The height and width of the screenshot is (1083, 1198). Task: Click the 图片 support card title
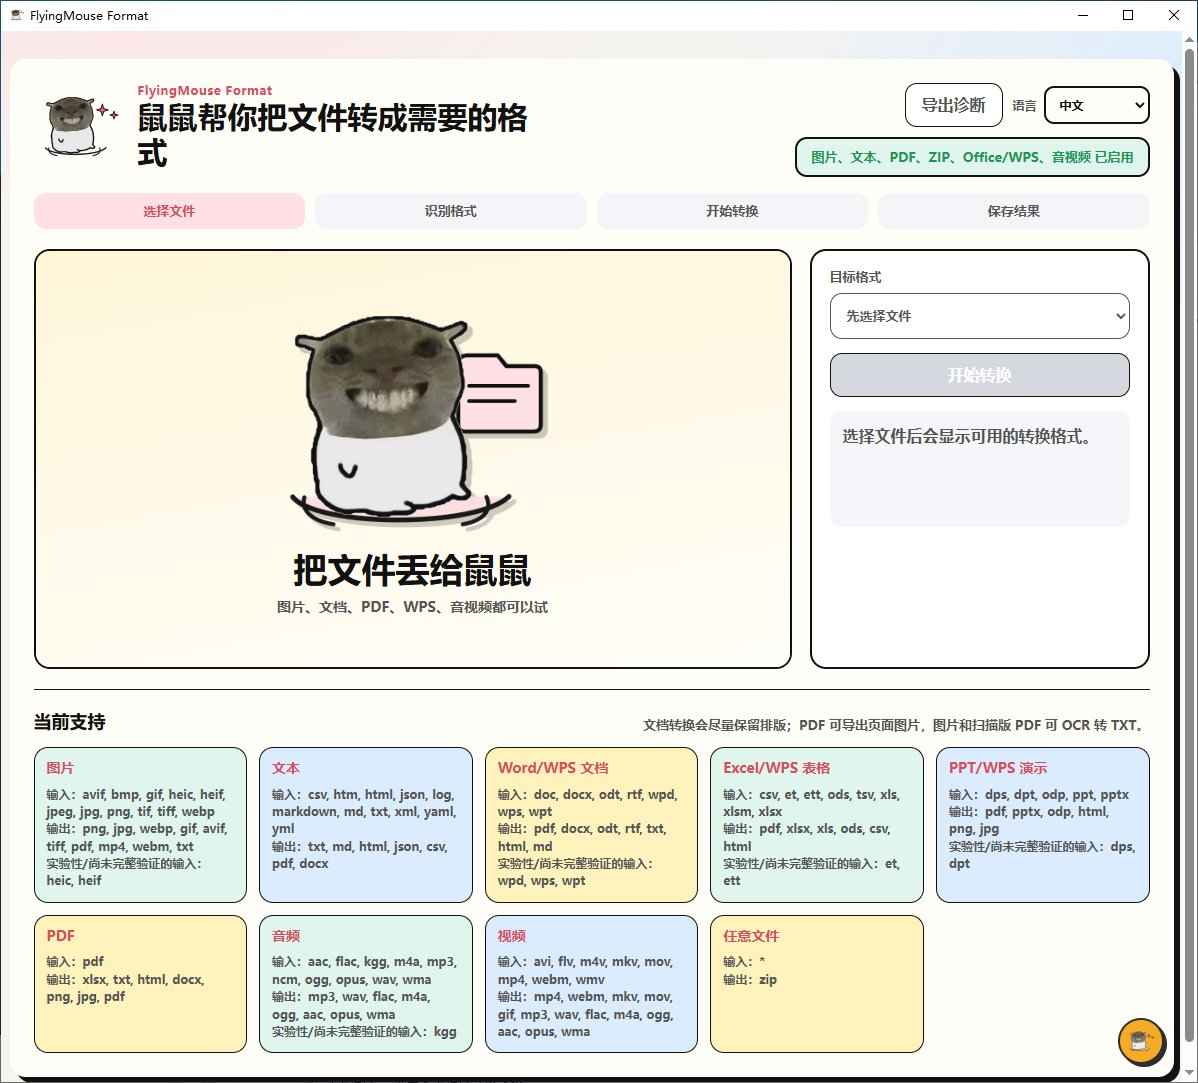coord(60,768)
